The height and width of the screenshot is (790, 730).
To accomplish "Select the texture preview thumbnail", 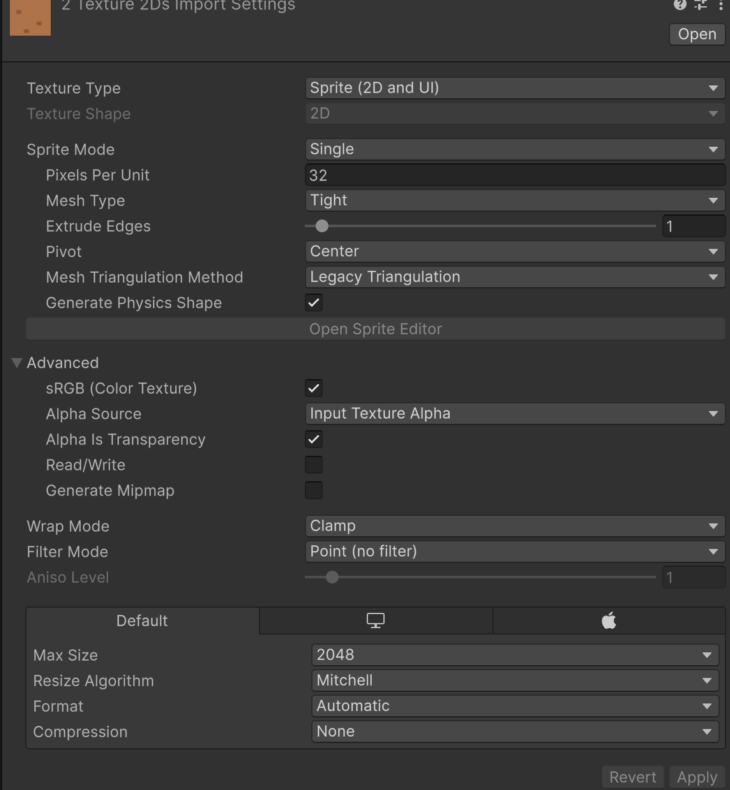I will (30, 18).
